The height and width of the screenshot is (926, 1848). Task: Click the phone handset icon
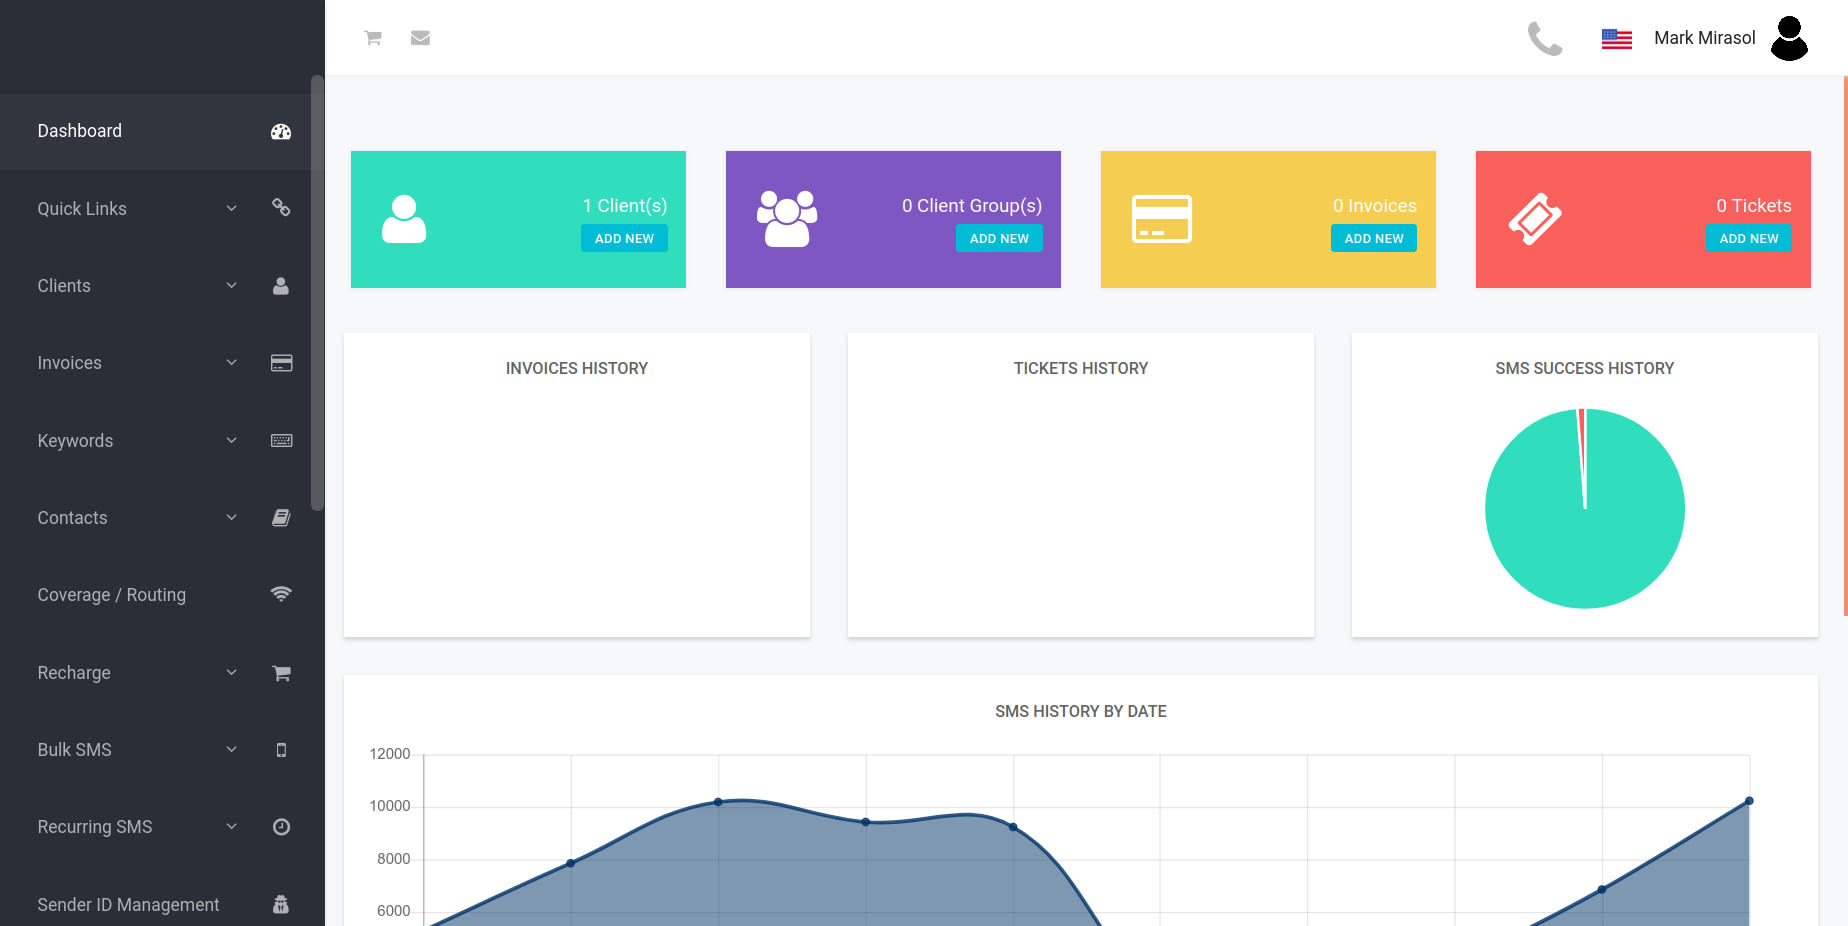point(1545,39)
